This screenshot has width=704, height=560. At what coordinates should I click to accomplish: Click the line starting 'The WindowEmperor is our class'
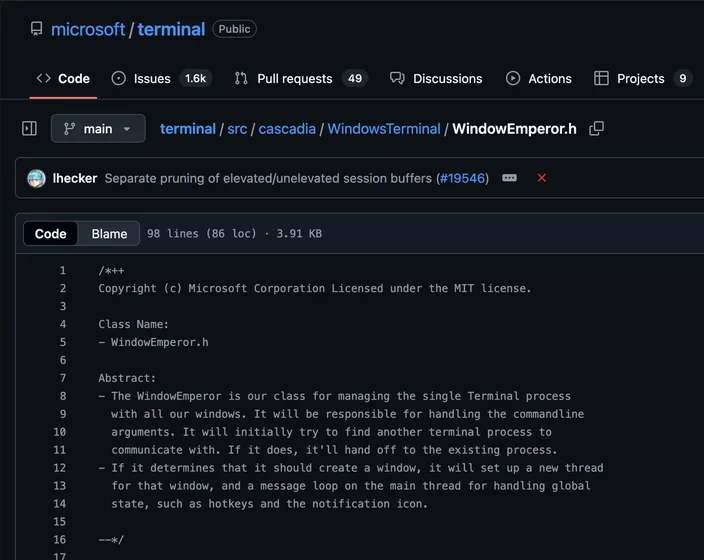335,396
